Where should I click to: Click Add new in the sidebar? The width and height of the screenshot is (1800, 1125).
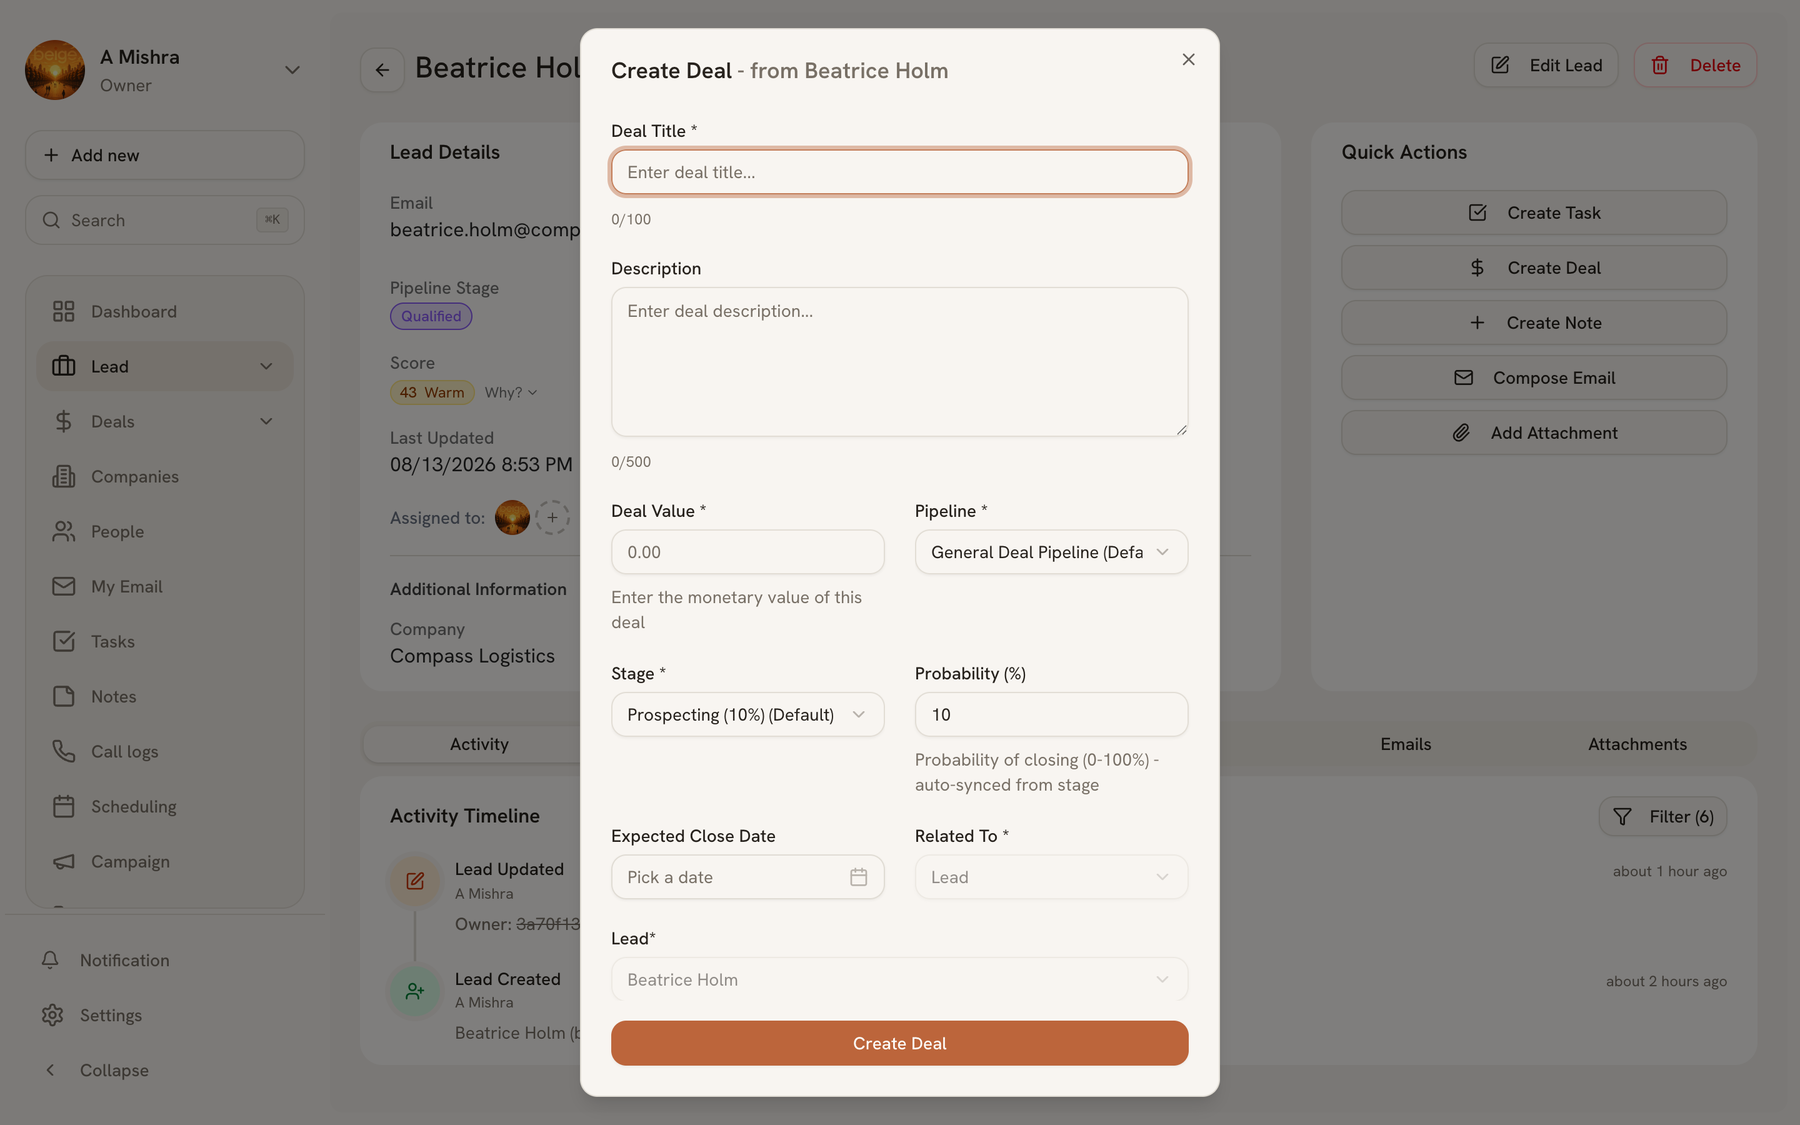(165, 155)
